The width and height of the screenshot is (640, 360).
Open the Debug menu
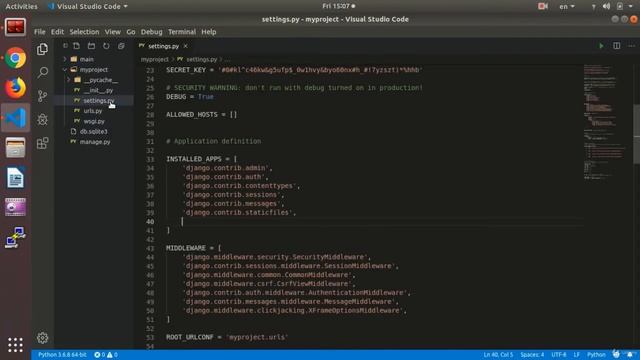pyautogui.click(x=151, y=32)
